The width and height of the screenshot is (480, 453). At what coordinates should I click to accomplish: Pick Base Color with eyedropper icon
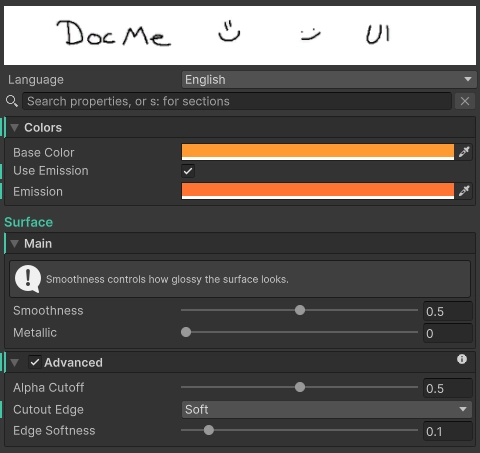(464, 152)
